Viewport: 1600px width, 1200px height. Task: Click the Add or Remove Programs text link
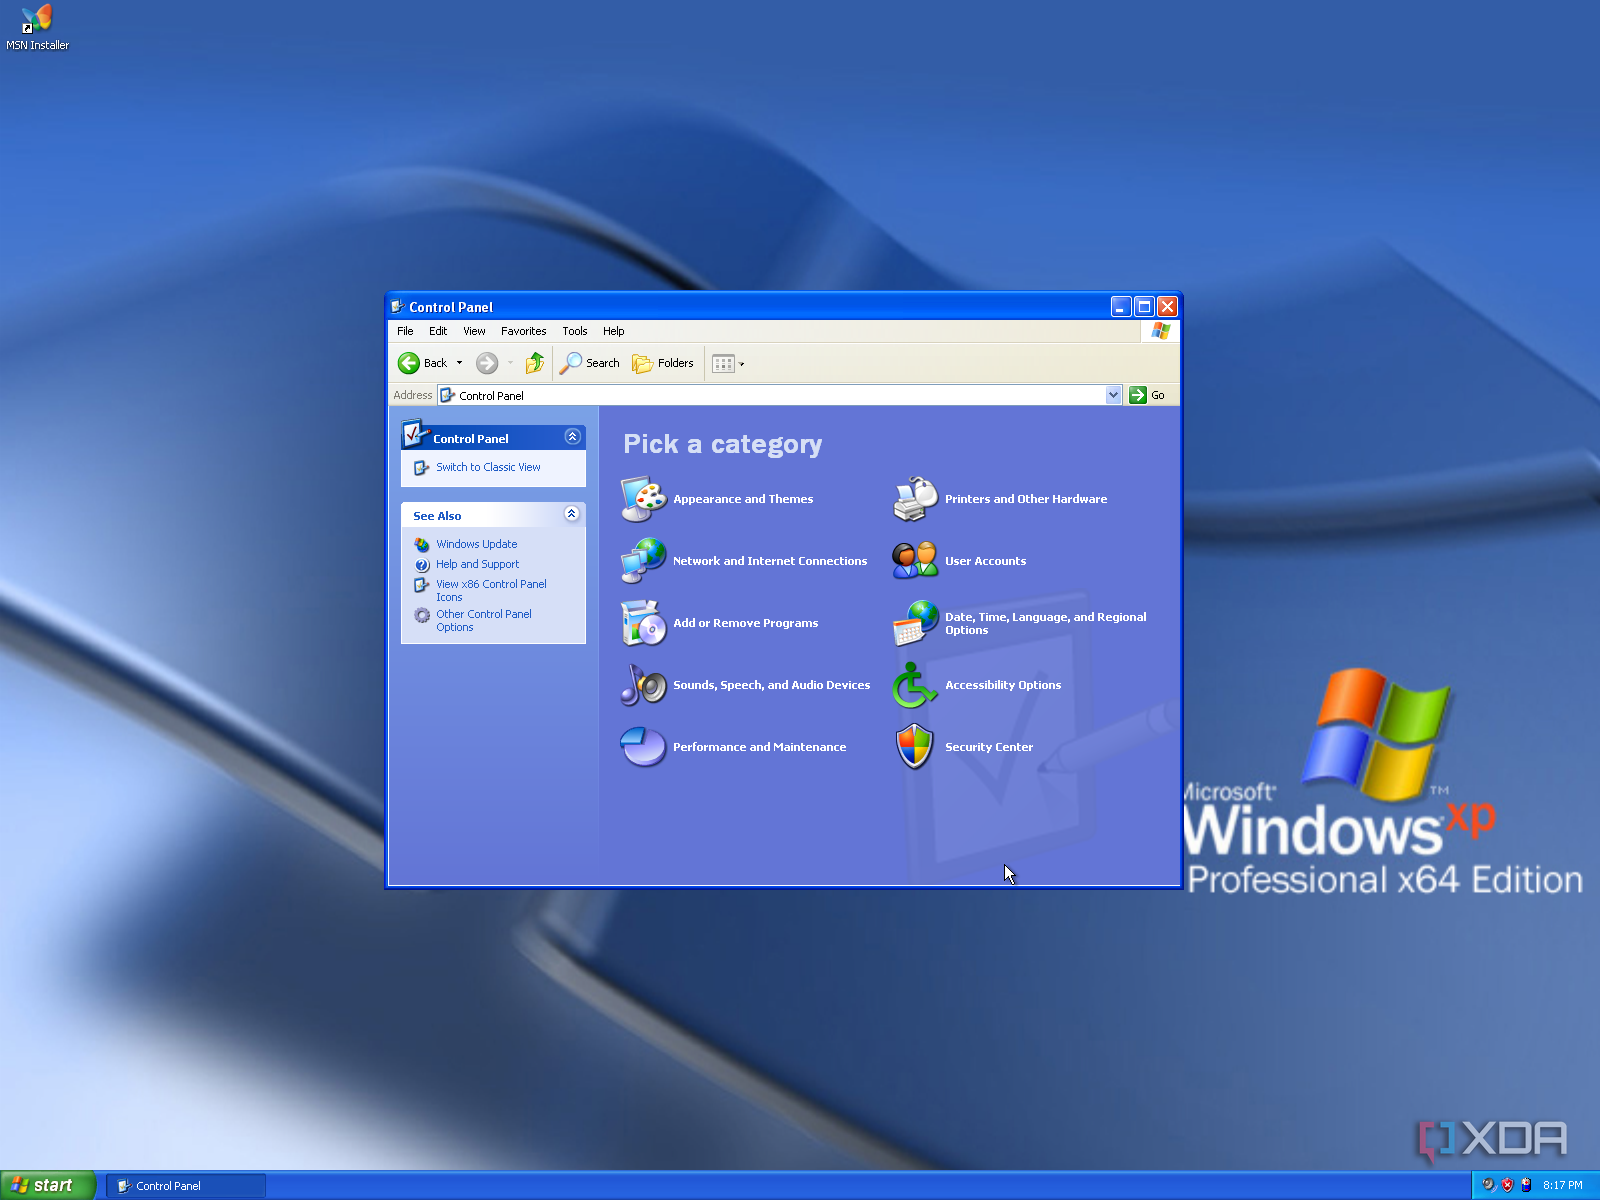click(x=746, y=623)
